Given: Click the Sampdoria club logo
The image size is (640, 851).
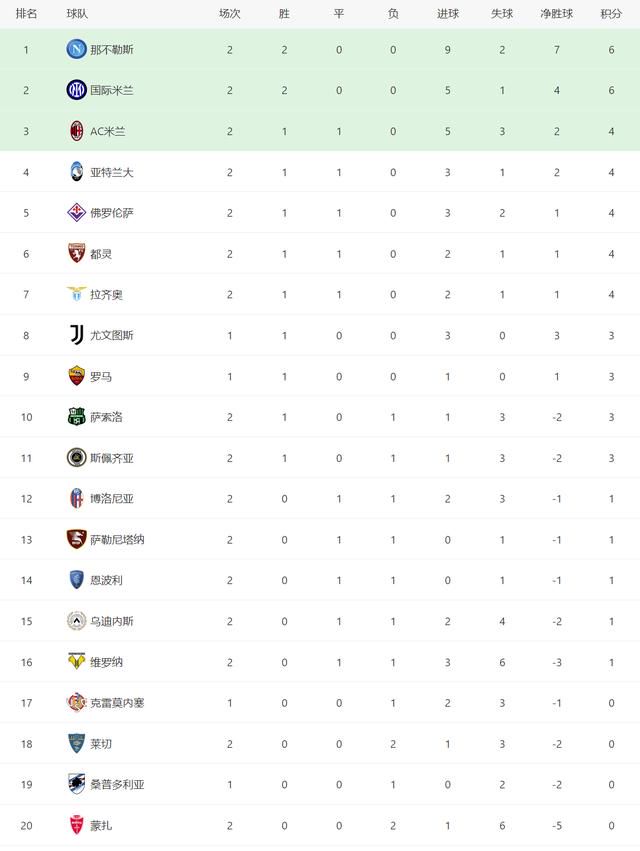Looking at the screenshot, I should (77, 784).
